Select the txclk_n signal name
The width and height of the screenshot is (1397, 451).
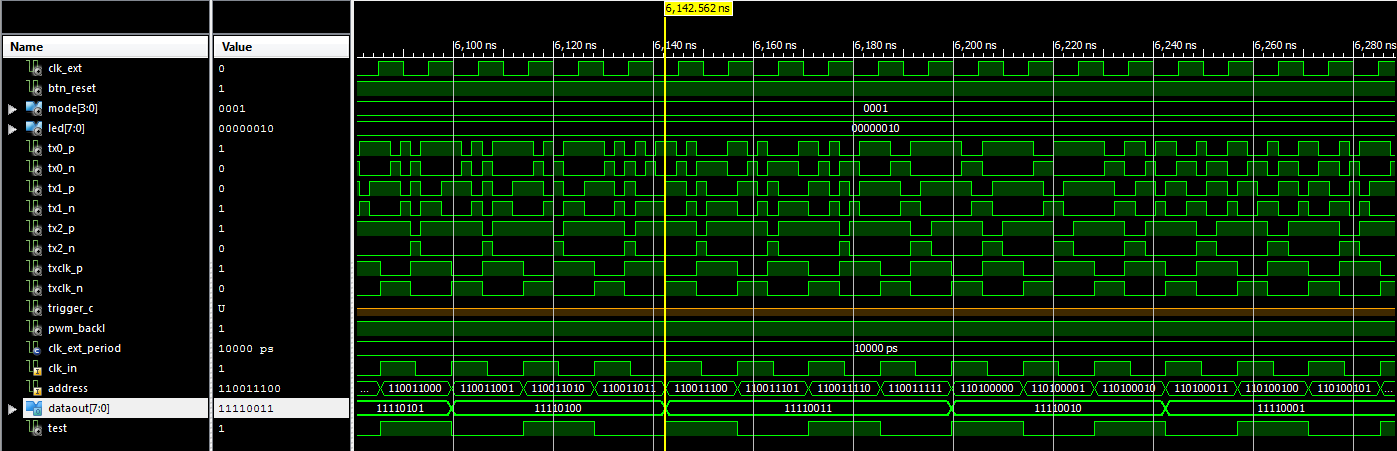pyautogui.click(x=65, y=288)
